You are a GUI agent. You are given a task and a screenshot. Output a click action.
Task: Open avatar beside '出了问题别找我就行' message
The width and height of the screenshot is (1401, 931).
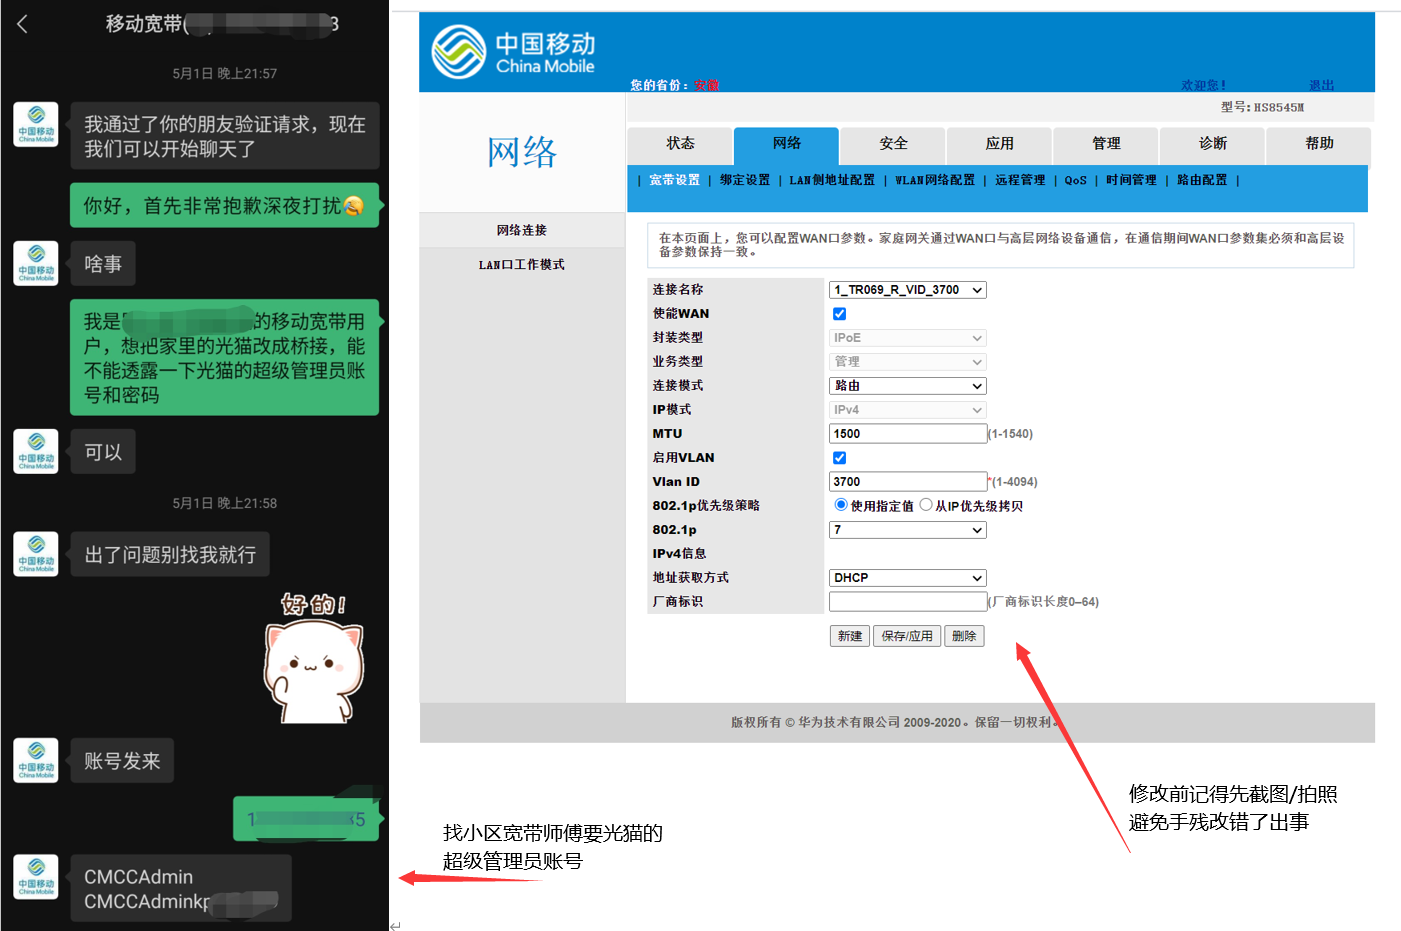click(36, 554)
